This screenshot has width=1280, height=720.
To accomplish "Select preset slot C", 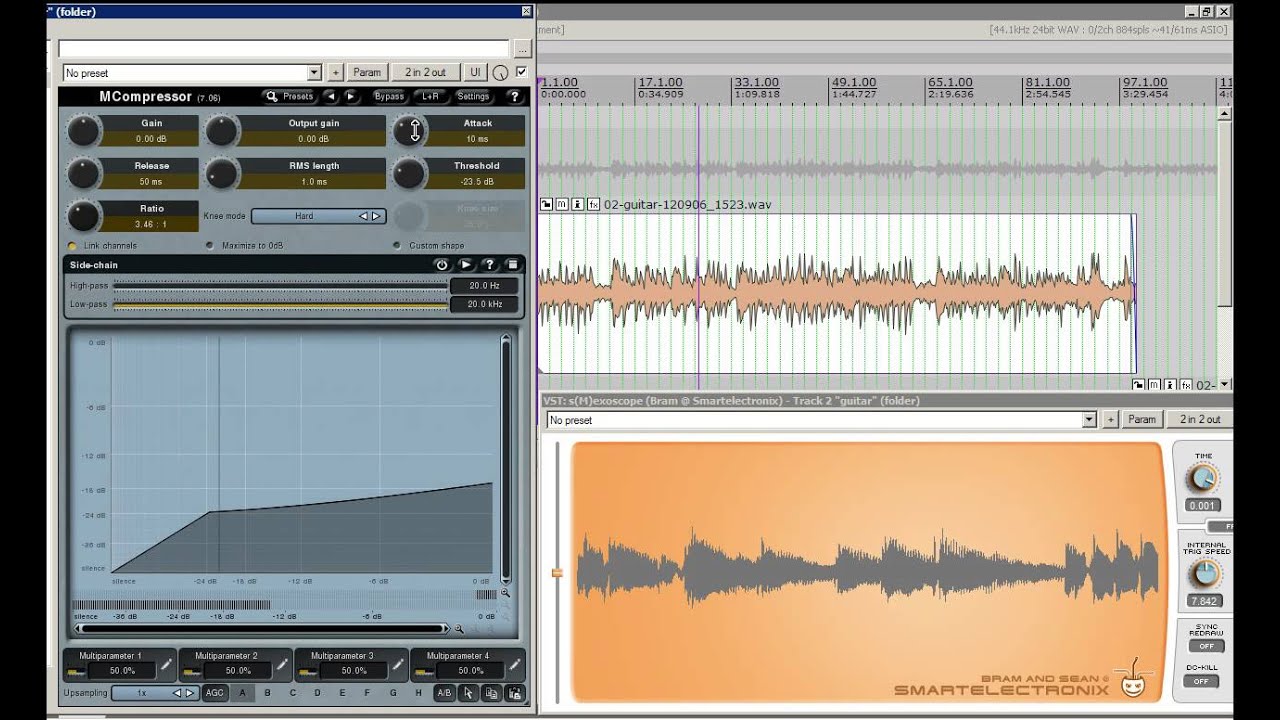I will point(293,692).
